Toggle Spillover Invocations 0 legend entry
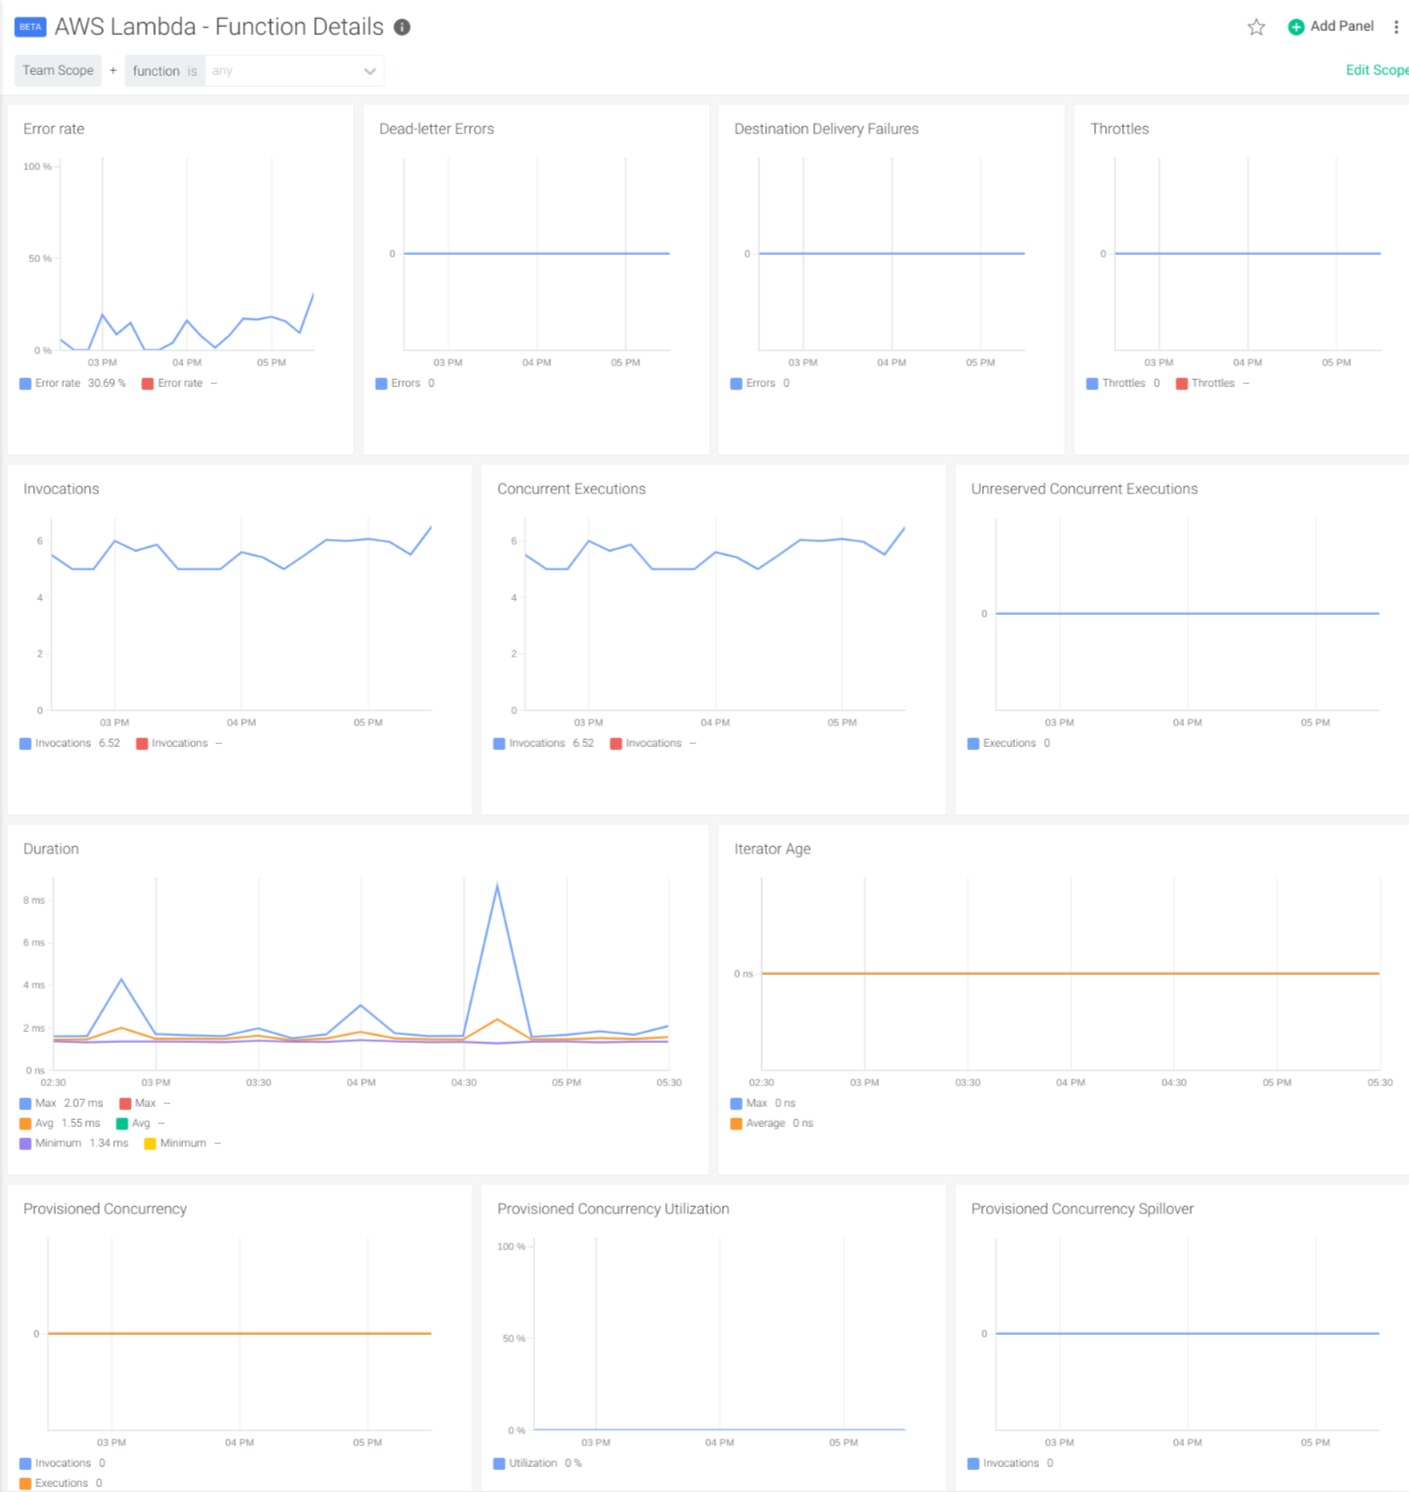 (1010, 1463)
